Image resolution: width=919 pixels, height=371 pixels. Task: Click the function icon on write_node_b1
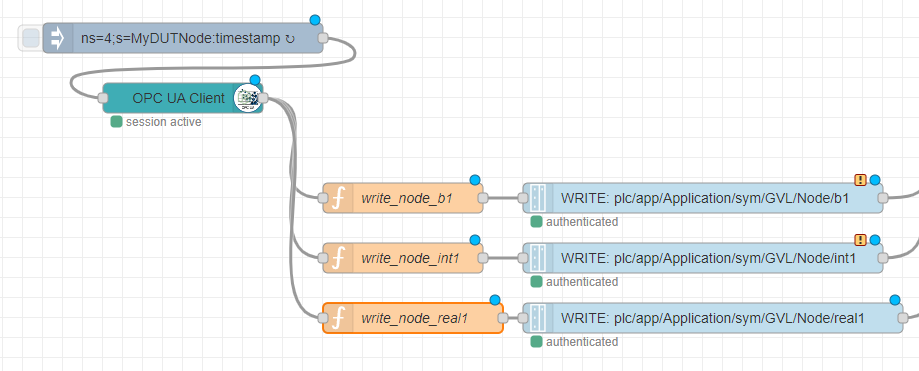click(338, 198)
